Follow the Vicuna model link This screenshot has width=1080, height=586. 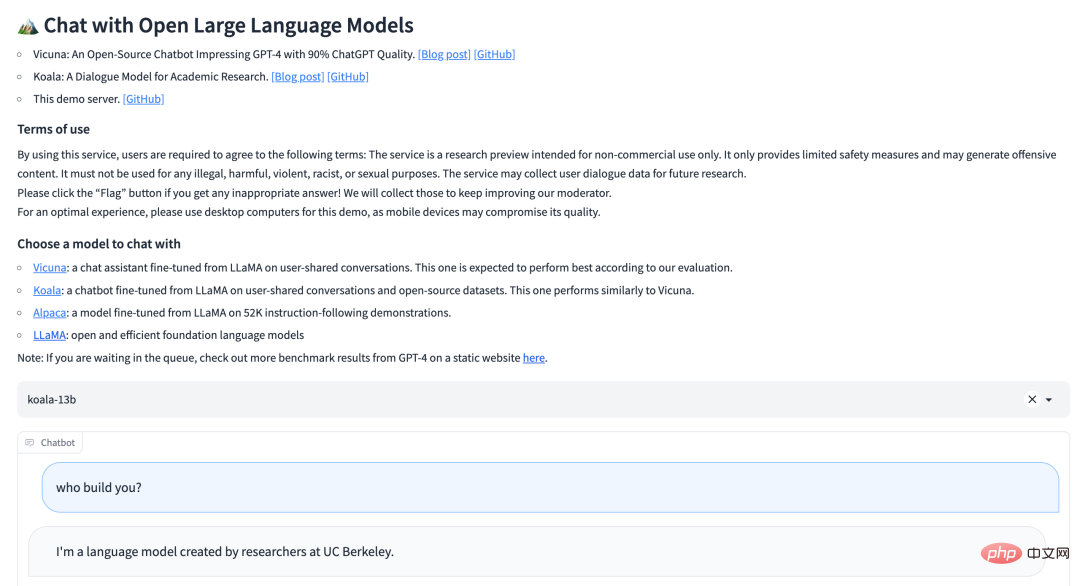pyautogui.click(x=50, y=268)
